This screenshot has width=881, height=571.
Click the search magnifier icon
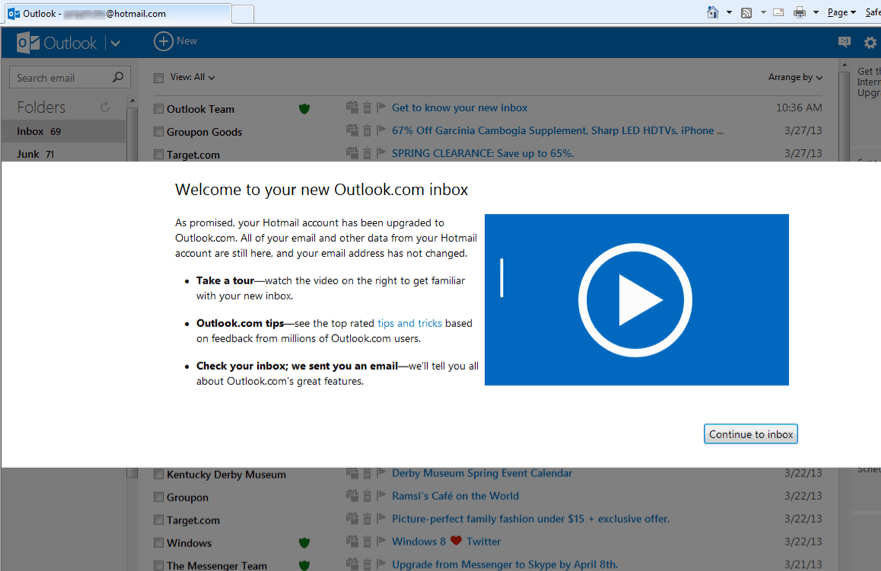click(118, 77)
